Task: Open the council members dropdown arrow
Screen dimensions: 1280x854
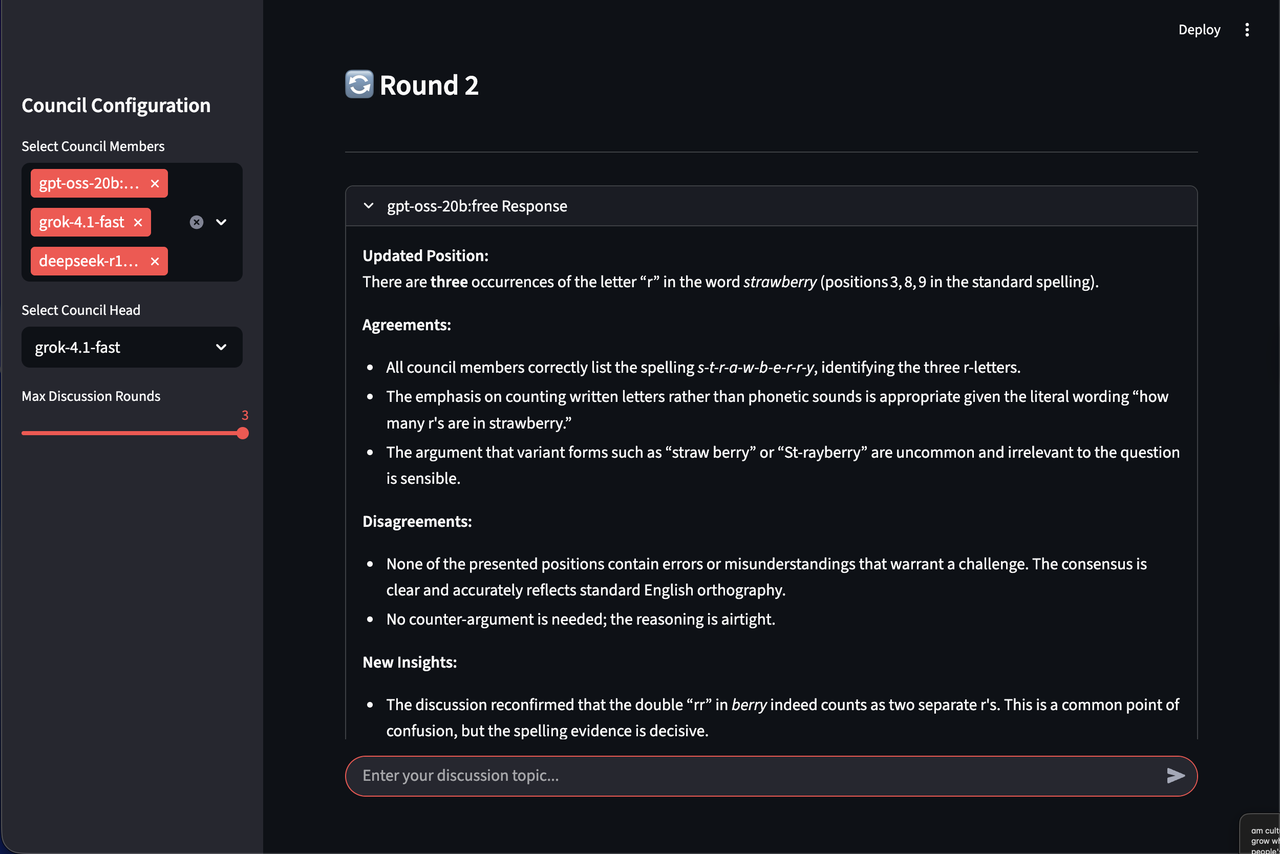Action: (x=222, y=222)
